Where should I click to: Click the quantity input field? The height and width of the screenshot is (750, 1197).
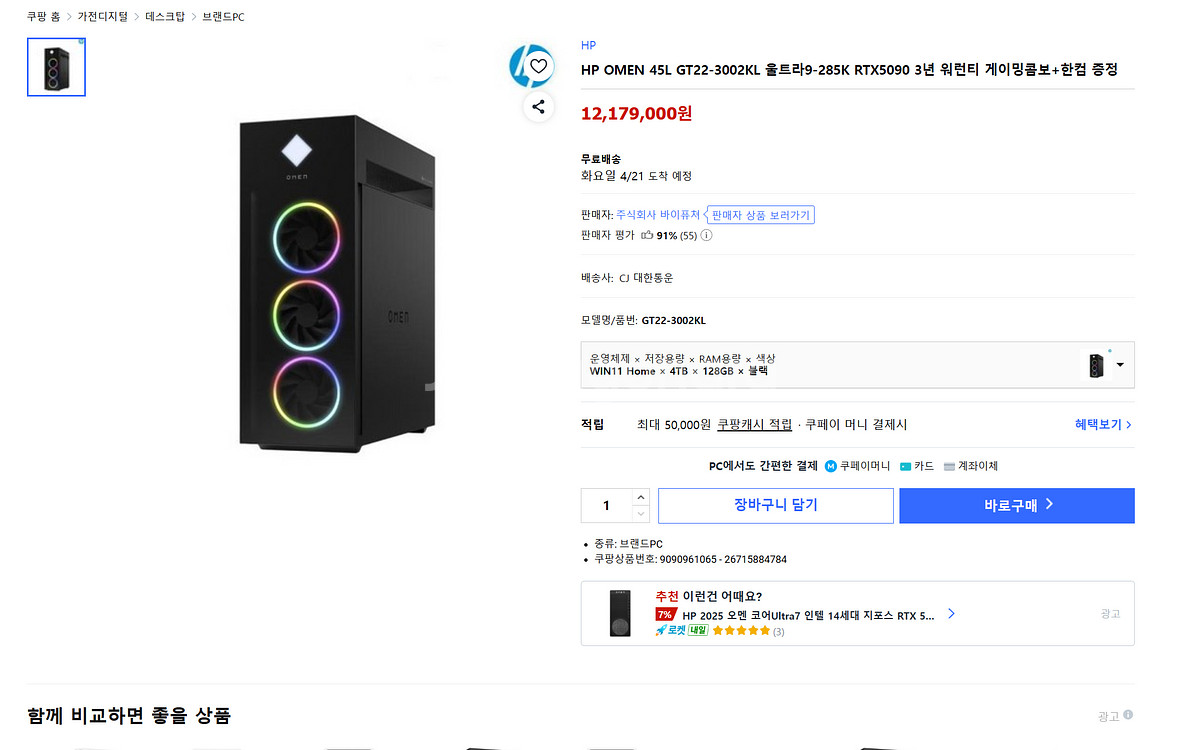click(x=606, y=506)
